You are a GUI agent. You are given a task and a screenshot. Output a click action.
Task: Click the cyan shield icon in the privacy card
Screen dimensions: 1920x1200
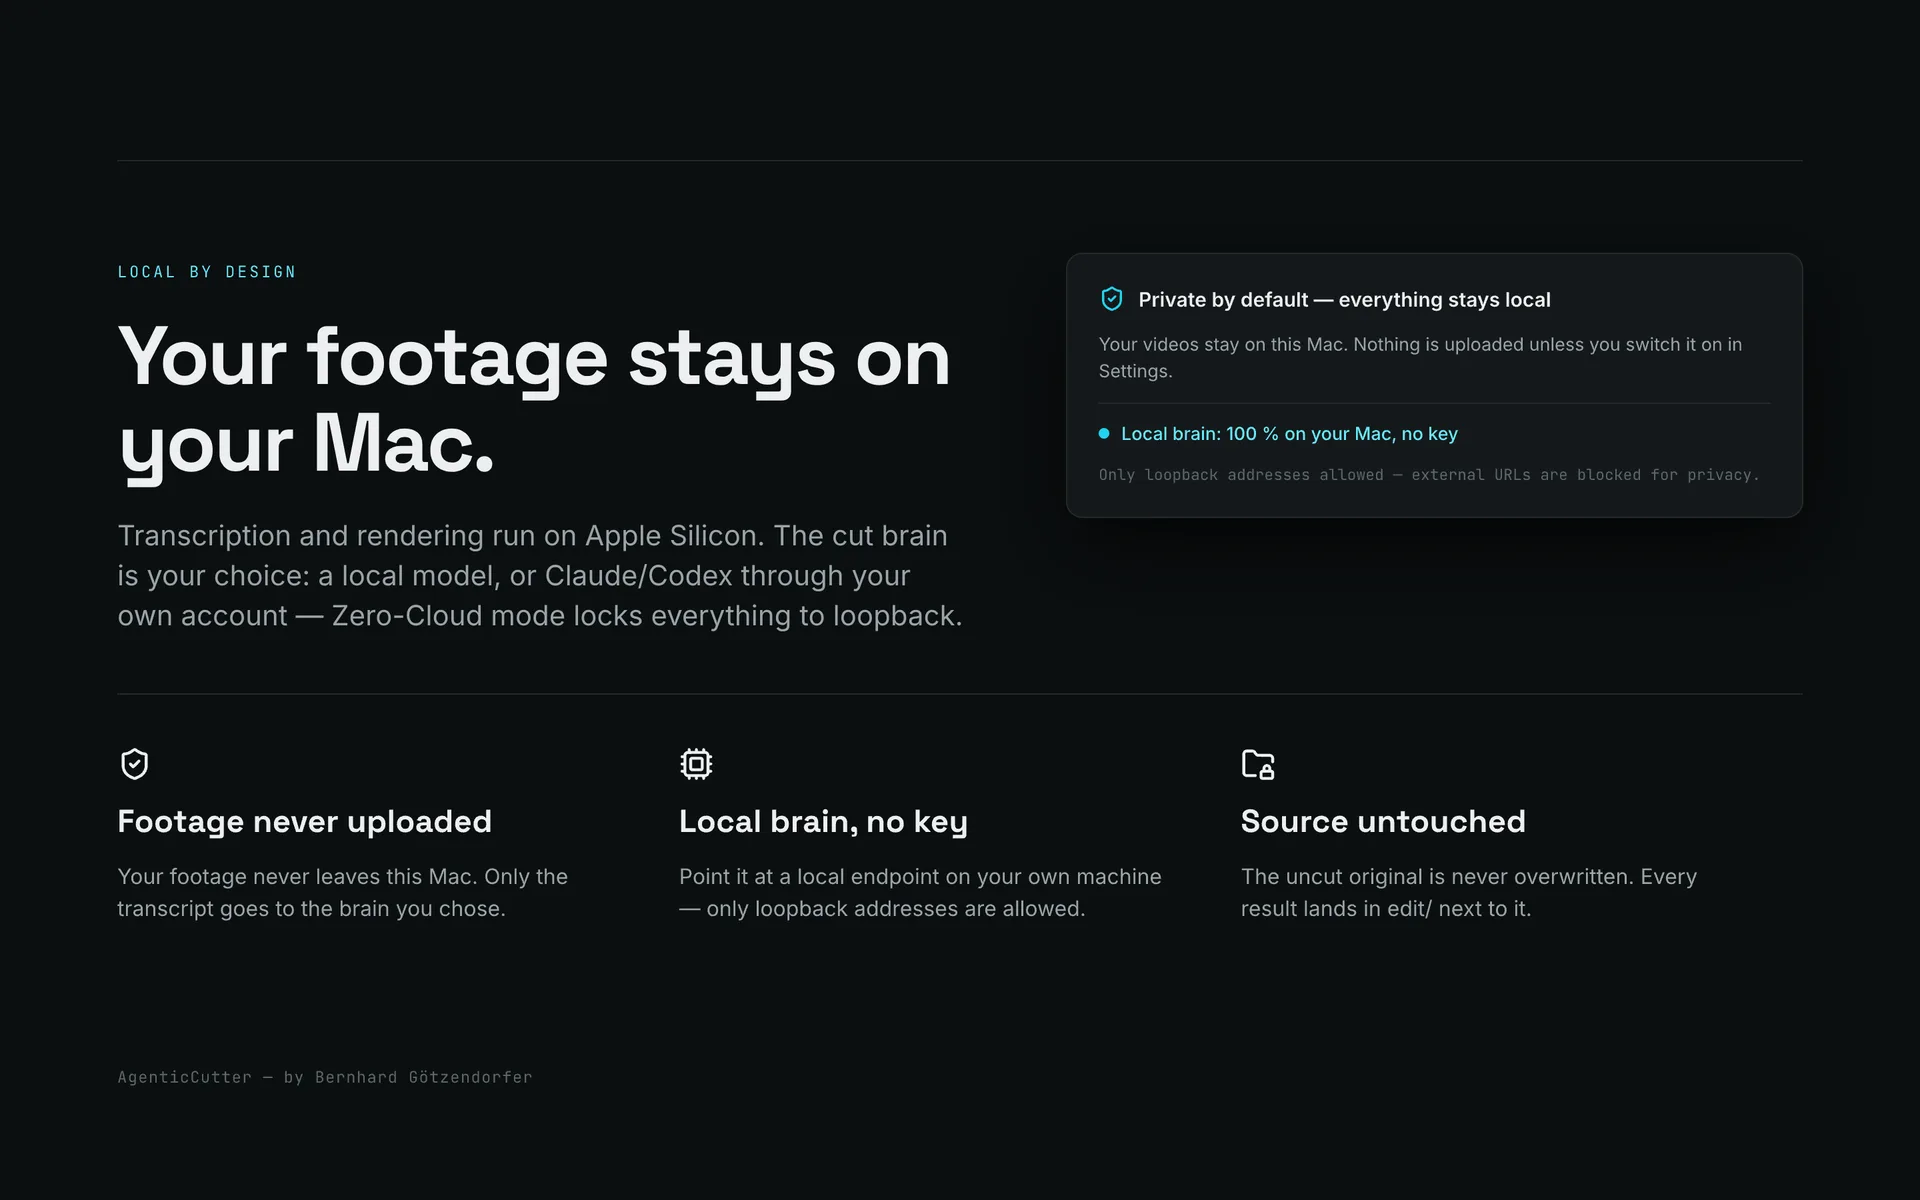pyautogui.click(x=1111, y=299)
